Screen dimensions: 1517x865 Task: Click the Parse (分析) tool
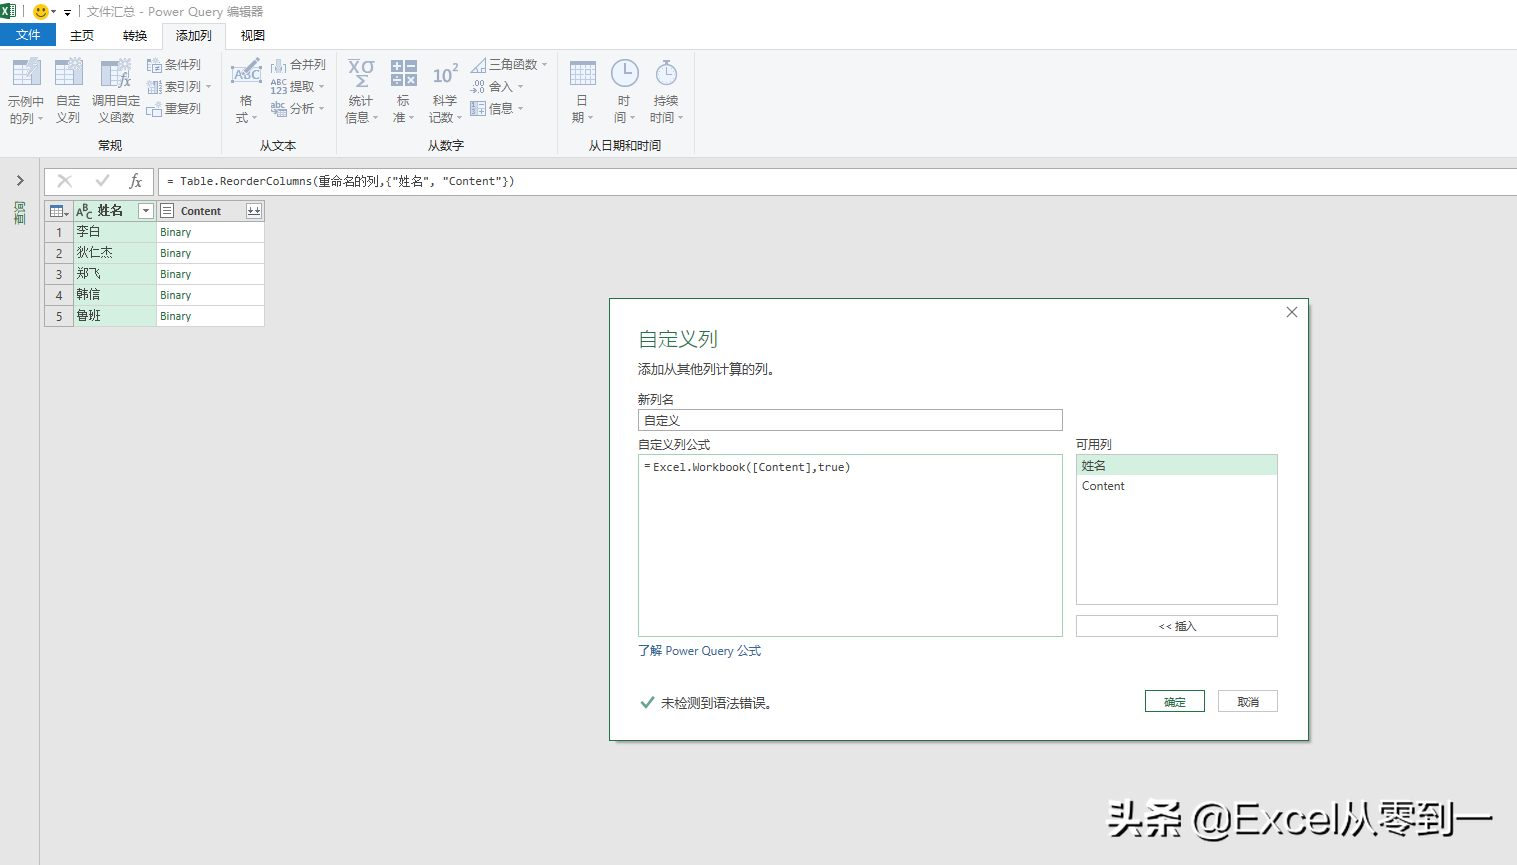297,109
